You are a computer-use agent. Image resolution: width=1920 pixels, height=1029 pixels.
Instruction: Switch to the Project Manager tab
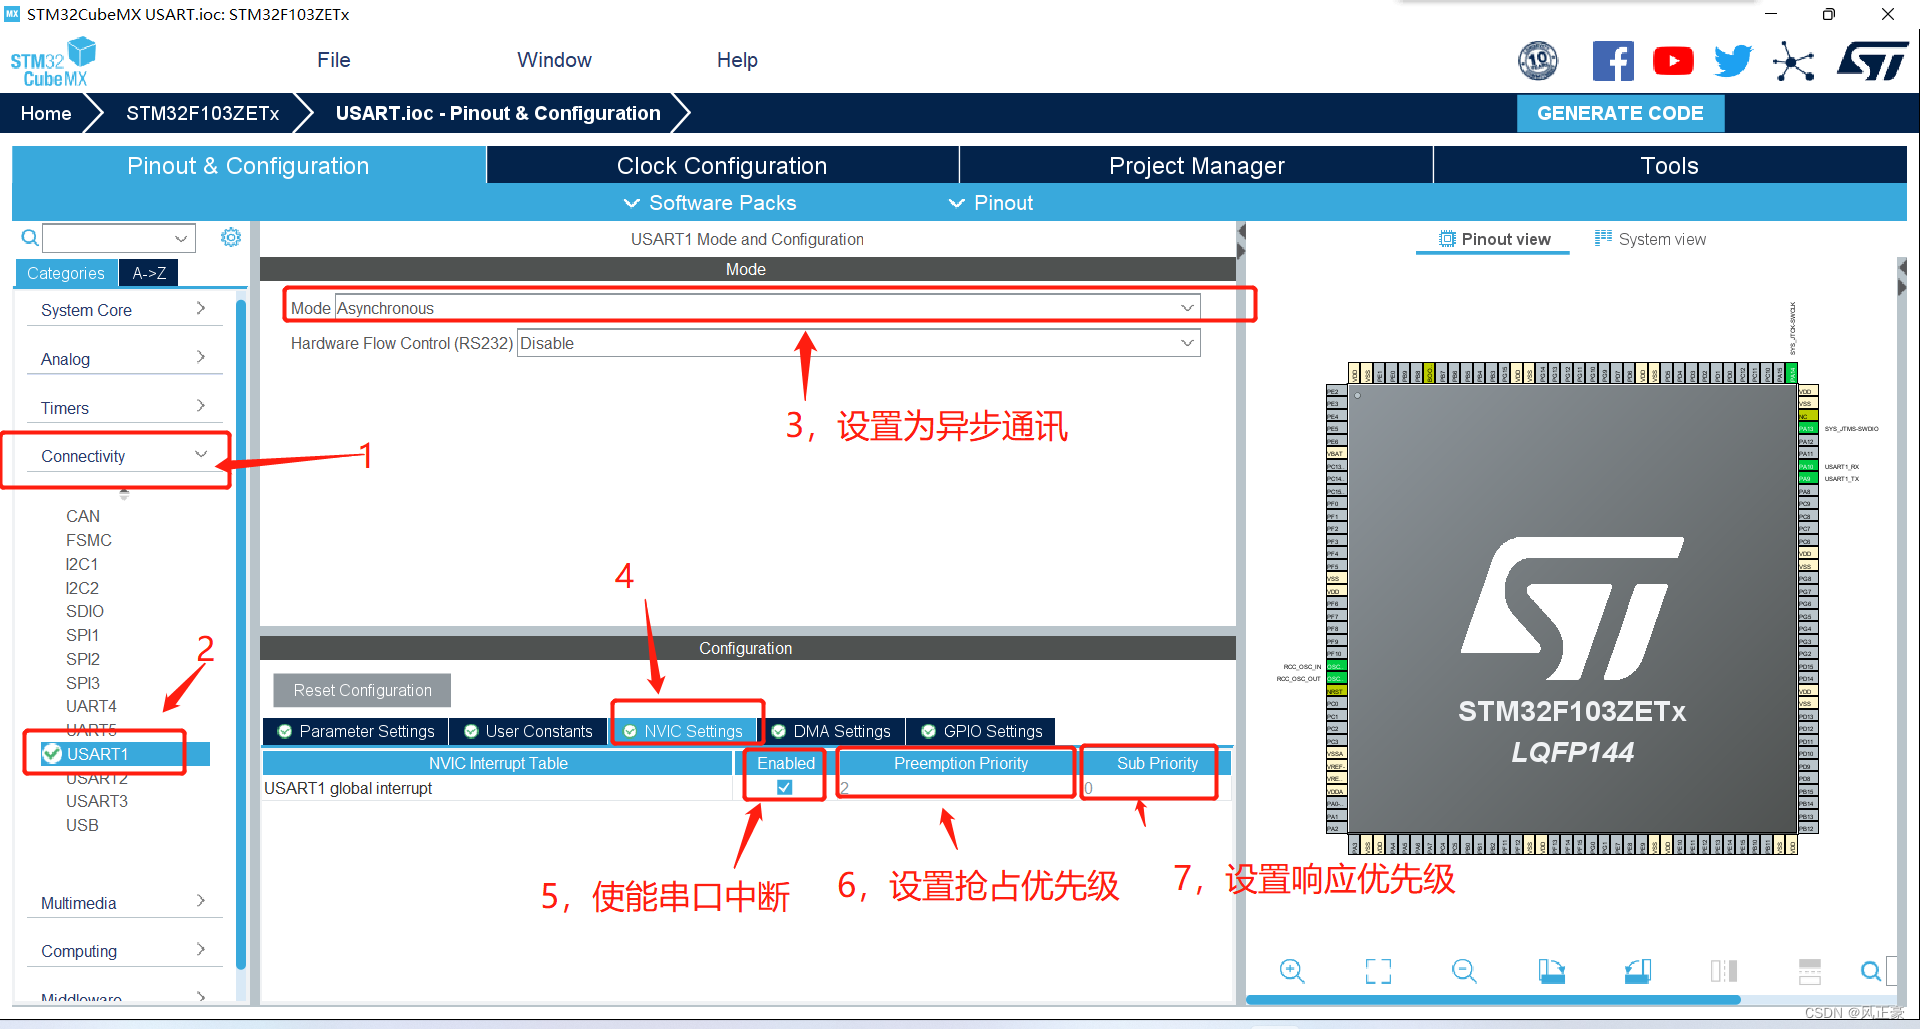click(1196, 165)
